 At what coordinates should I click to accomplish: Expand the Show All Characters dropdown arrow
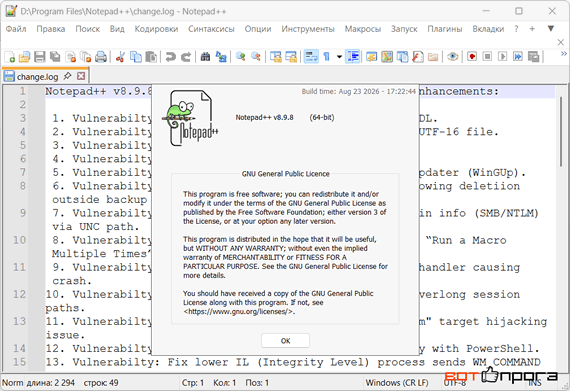pos(339,57)
